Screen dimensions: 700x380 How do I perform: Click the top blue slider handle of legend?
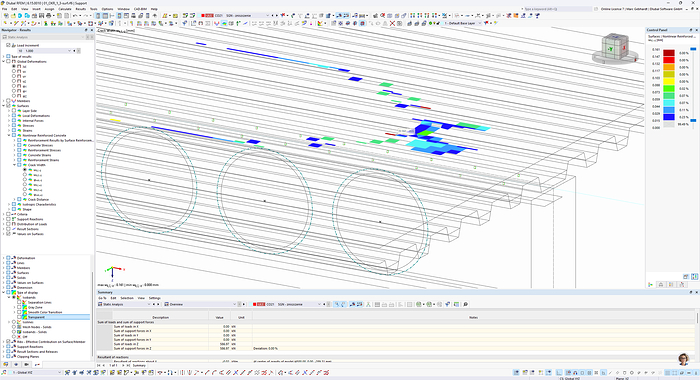coord(693,49)
